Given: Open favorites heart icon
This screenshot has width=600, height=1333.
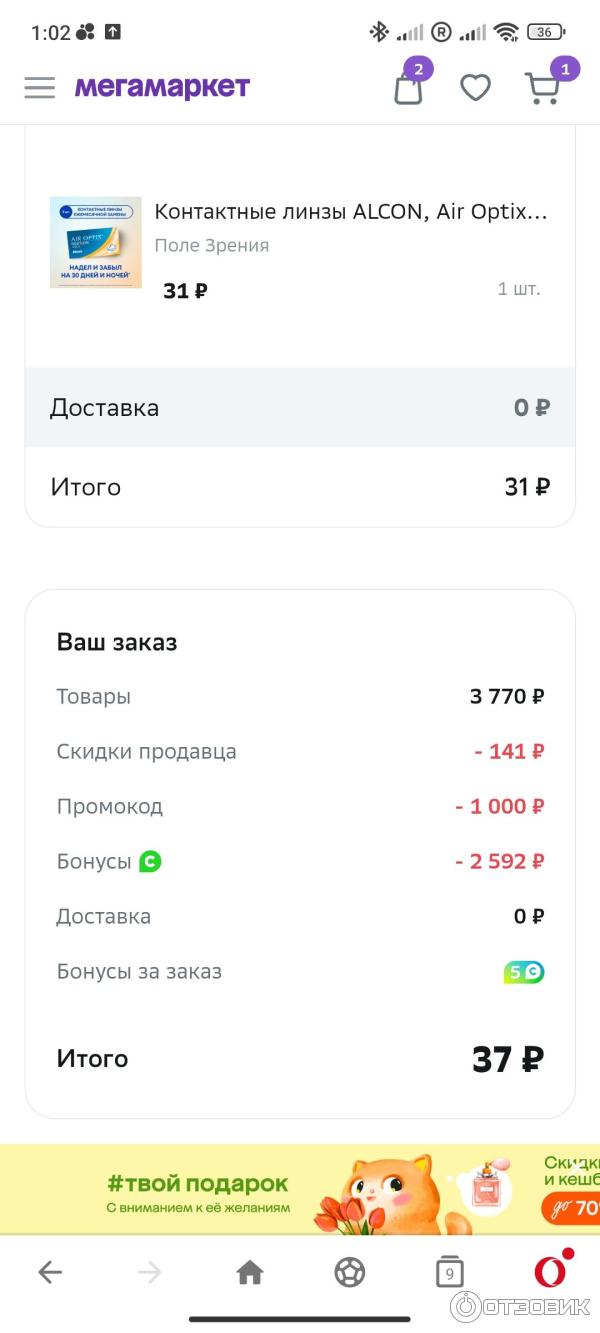Looking at the screenshot, I should point(475,88).
